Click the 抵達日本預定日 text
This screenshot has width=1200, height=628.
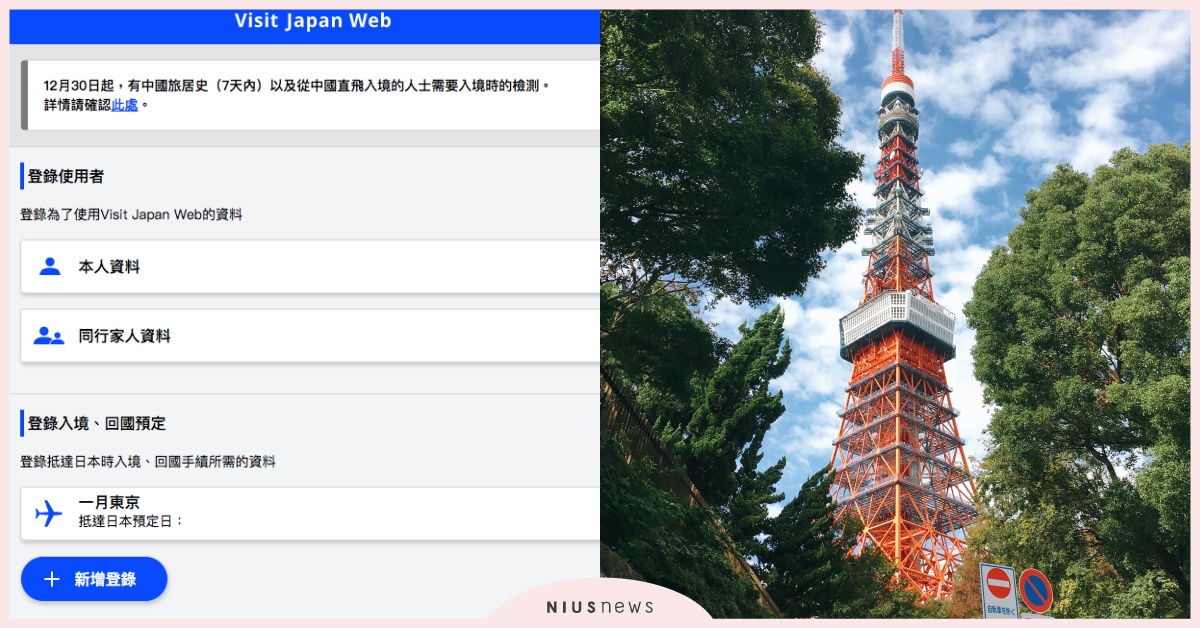point(131,521)
